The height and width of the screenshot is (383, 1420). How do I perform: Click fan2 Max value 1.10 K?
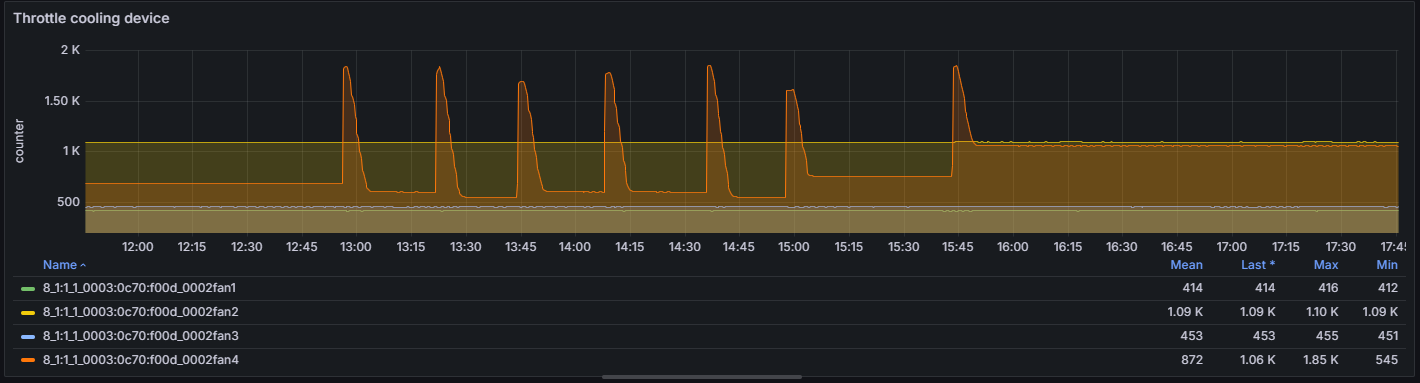pos(1320,312)
